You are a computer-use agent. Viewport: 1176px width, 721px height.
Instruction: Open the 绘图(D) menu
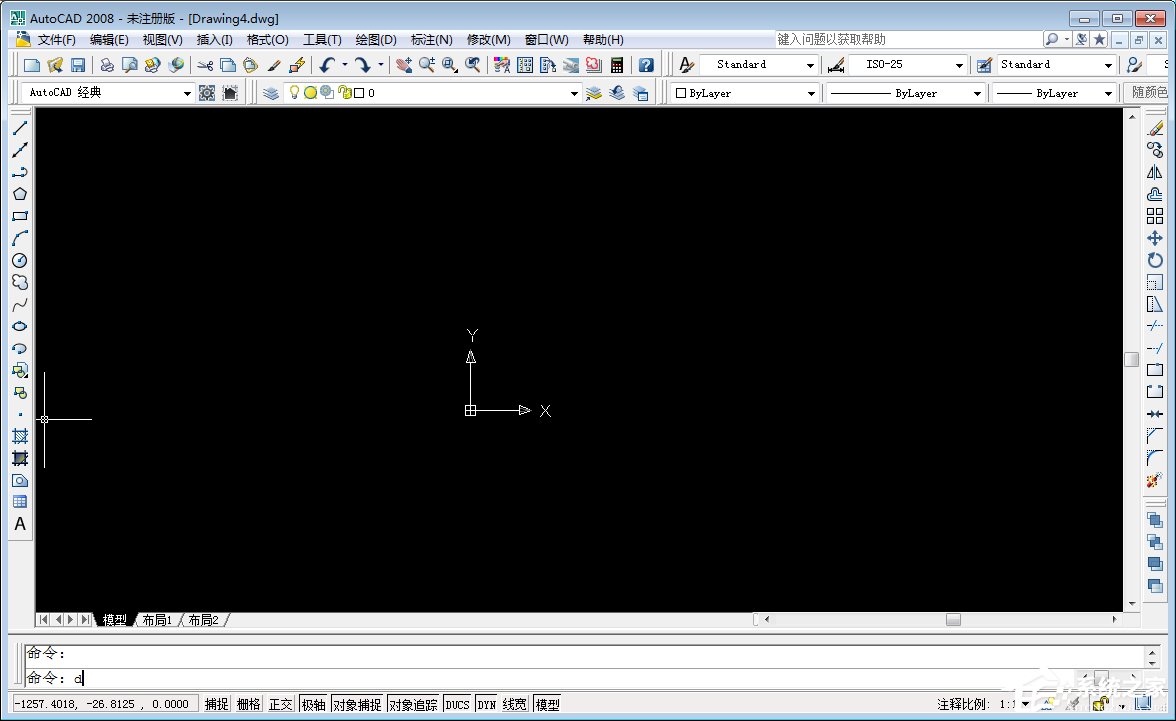[375, 39]
